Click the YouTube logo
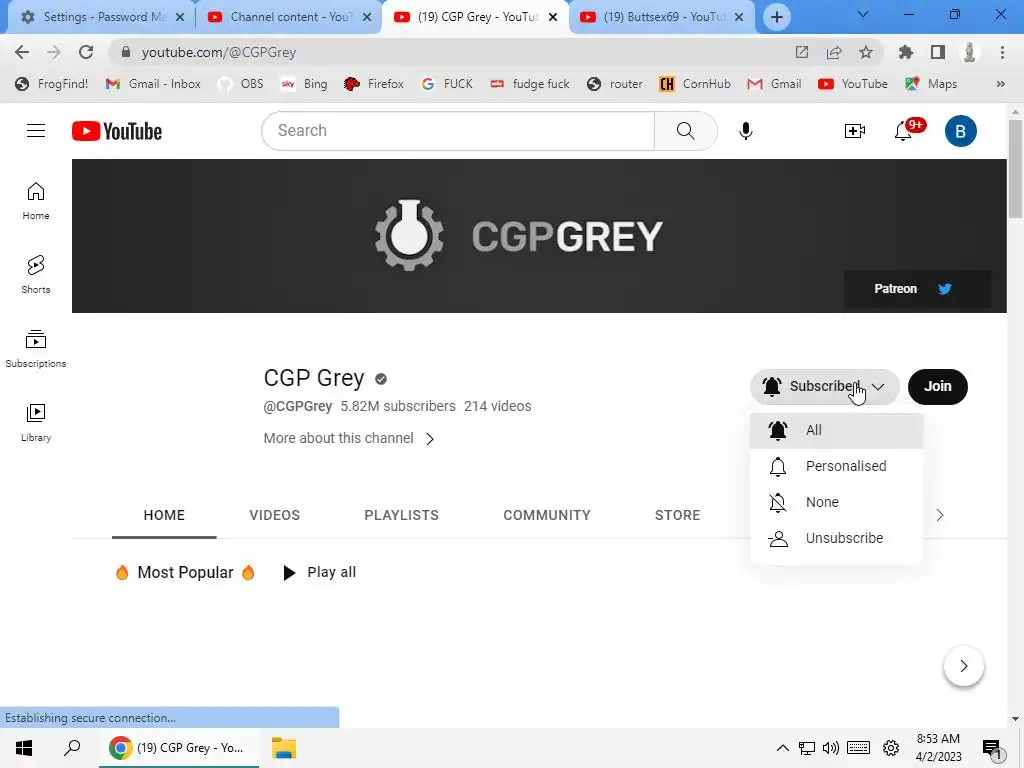This screenshot has width=1024, height=768. click(x=117, y=131)
